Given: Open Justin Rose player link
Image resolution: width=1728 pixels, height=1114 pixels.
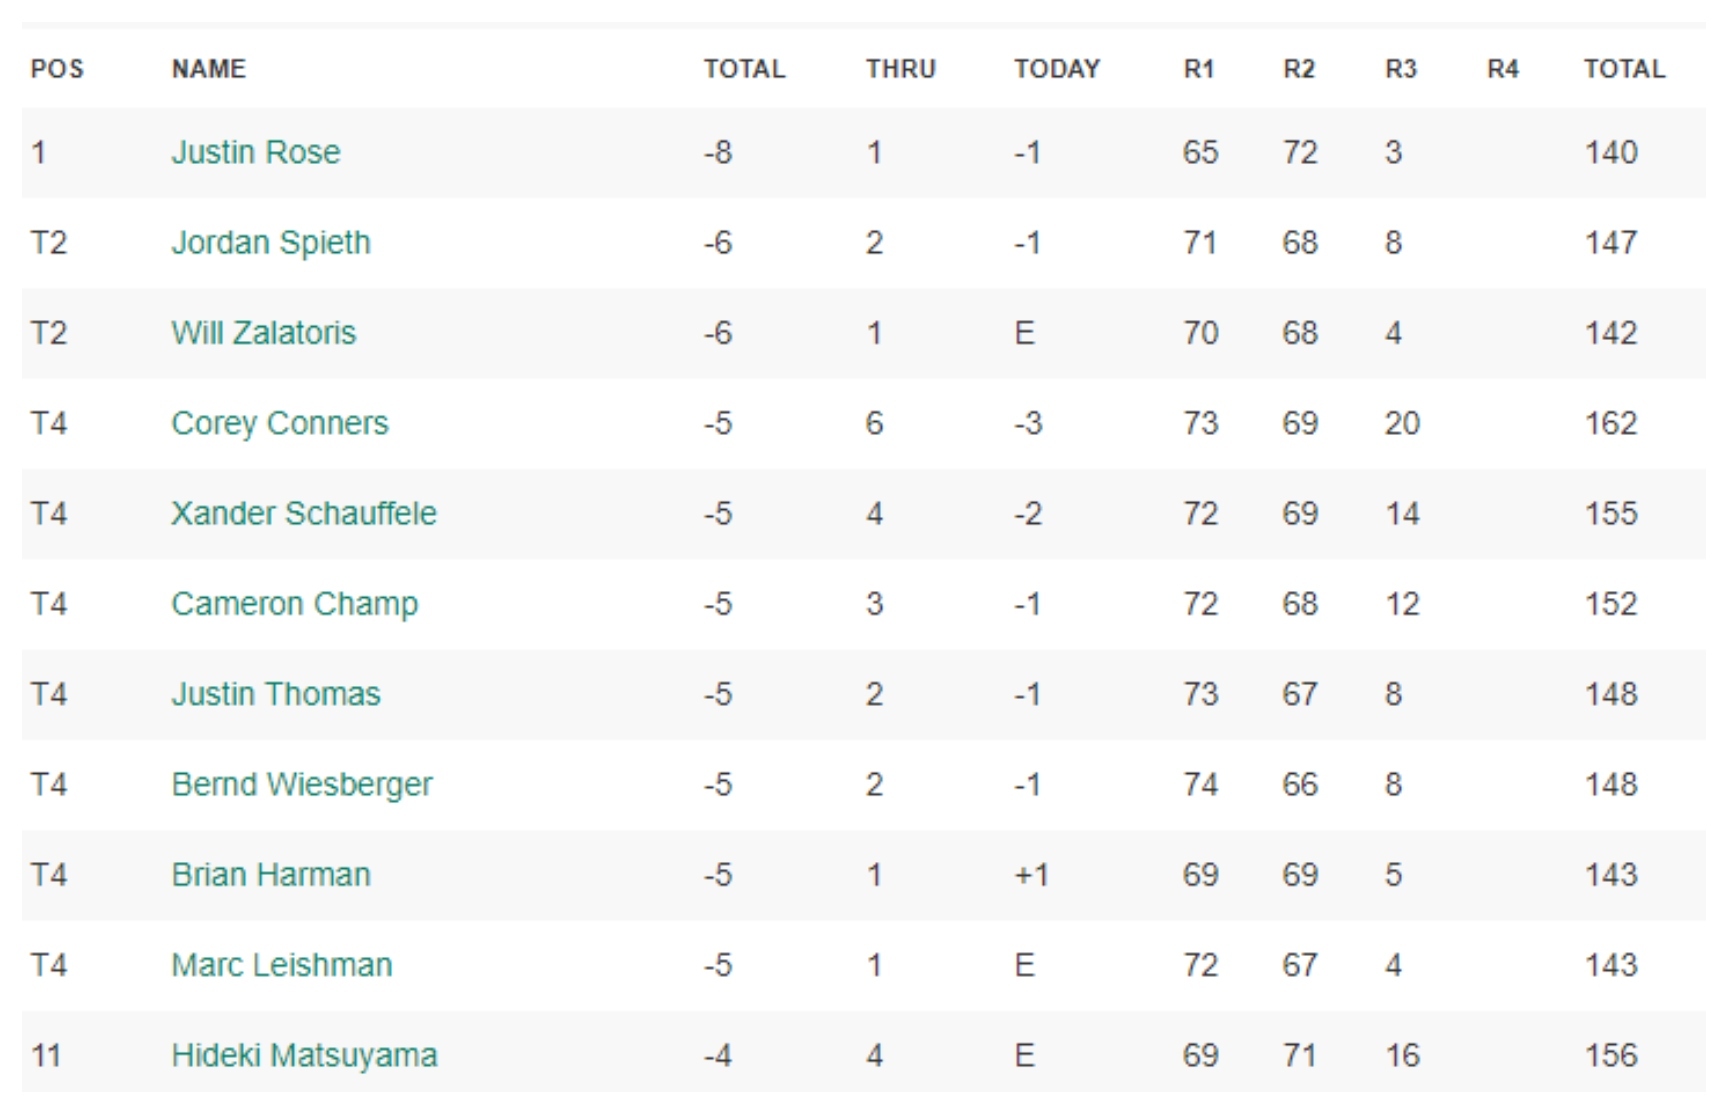Looking at the screenshot, I should pos(255,152).
